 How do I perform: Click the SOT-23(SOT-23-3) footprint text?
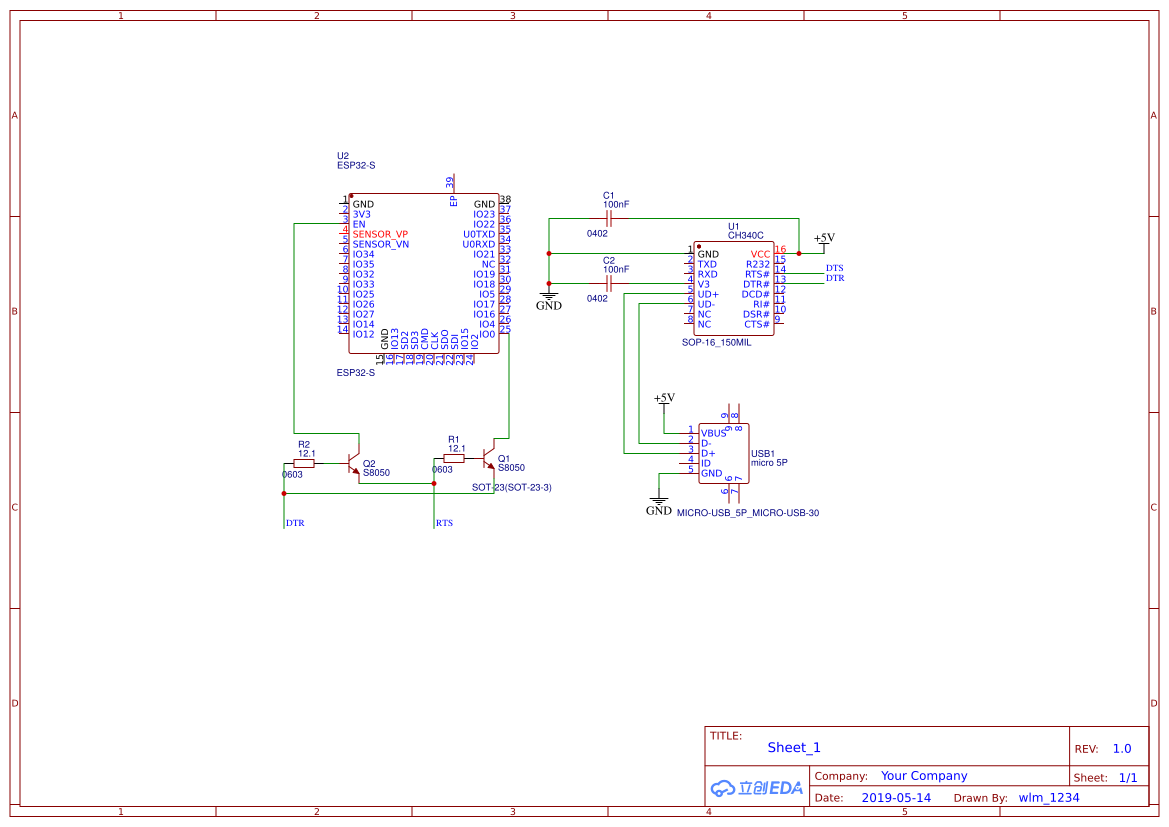[x=511, y=487]
